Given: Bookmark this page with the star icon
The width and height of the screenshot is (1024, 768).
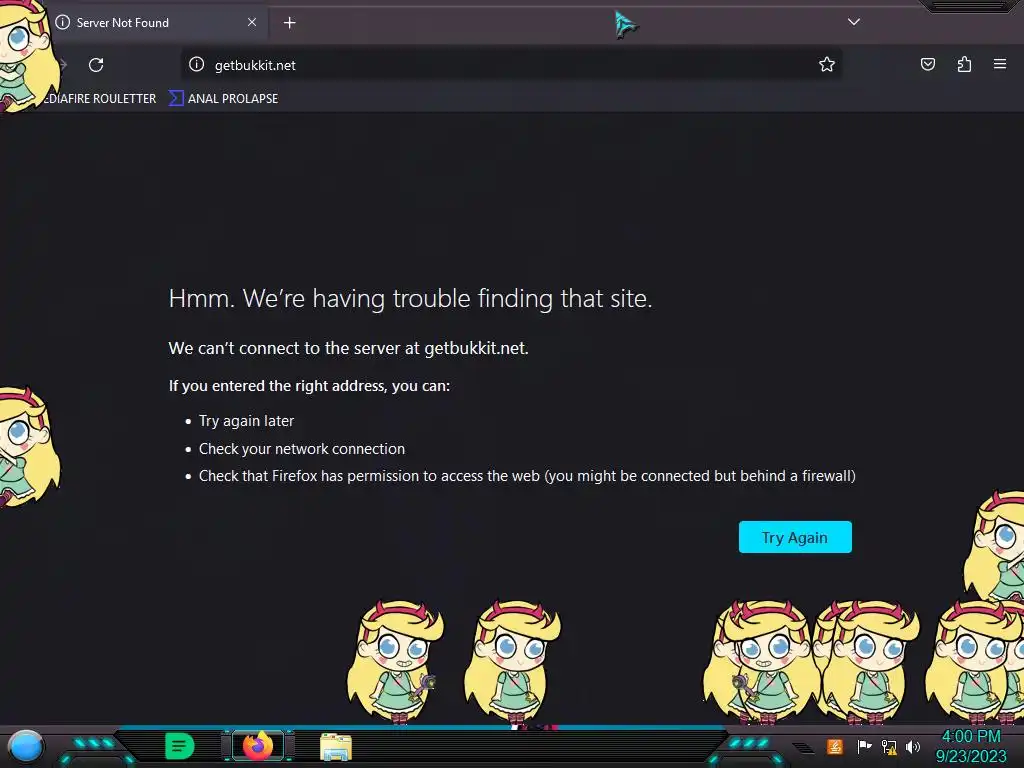Looking at the screenshot, I should coord(827,64).
